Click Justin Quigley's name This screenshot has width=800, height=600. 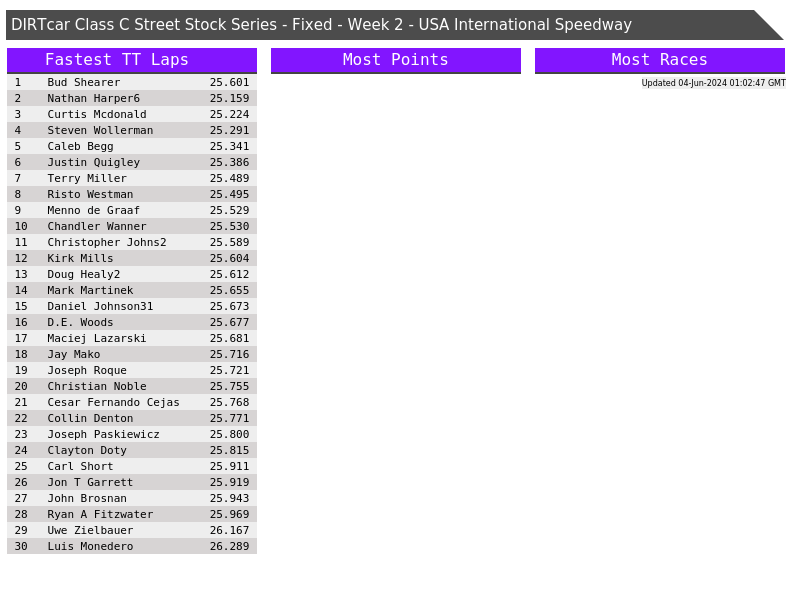click(x=93, y=162)
